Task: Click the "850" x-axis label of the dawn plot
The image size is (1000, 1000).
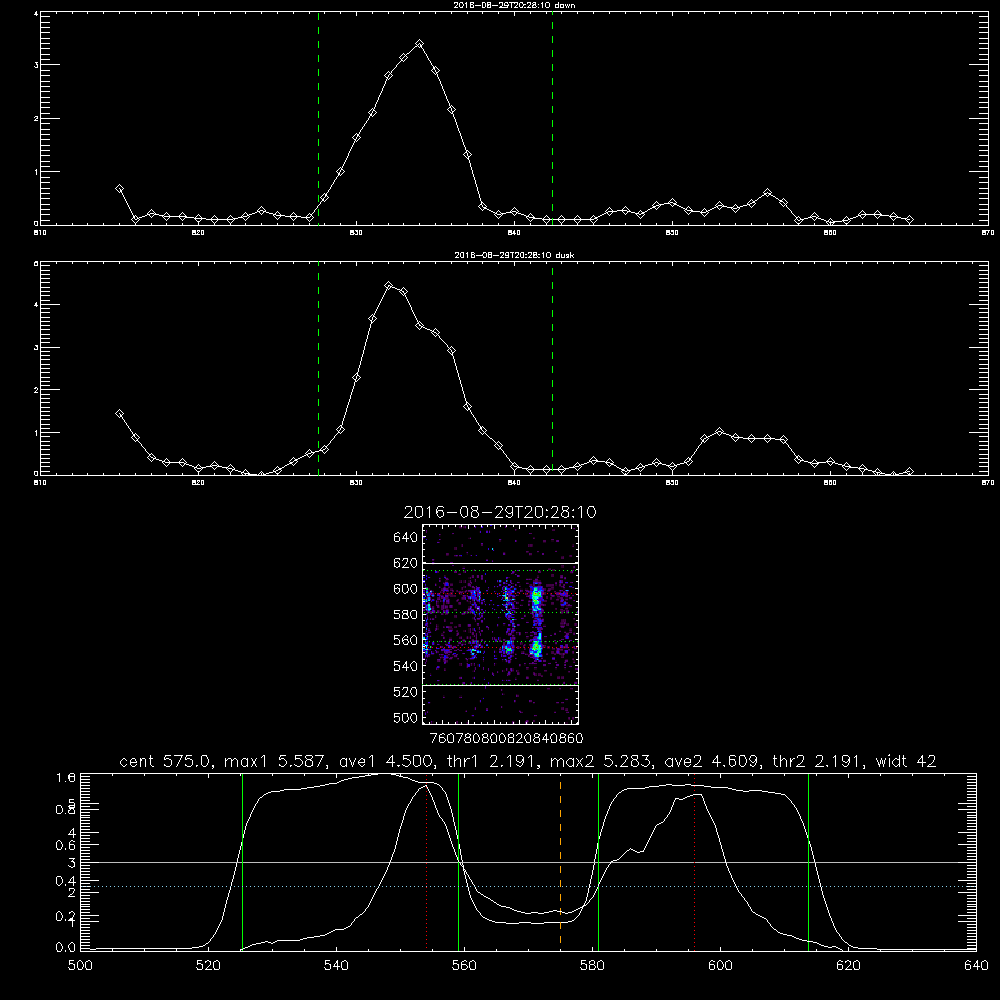Action: click(x=672, y=233)
